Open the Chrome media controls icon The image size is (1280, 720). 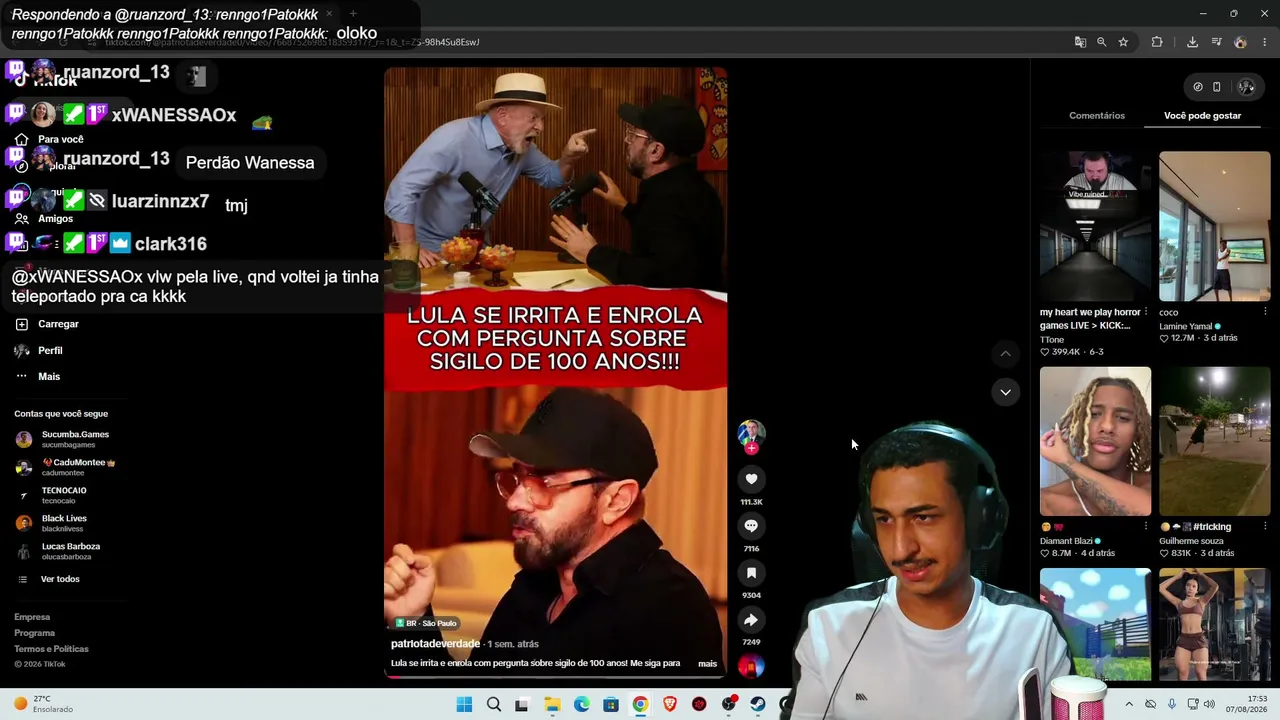(1216, 42)
